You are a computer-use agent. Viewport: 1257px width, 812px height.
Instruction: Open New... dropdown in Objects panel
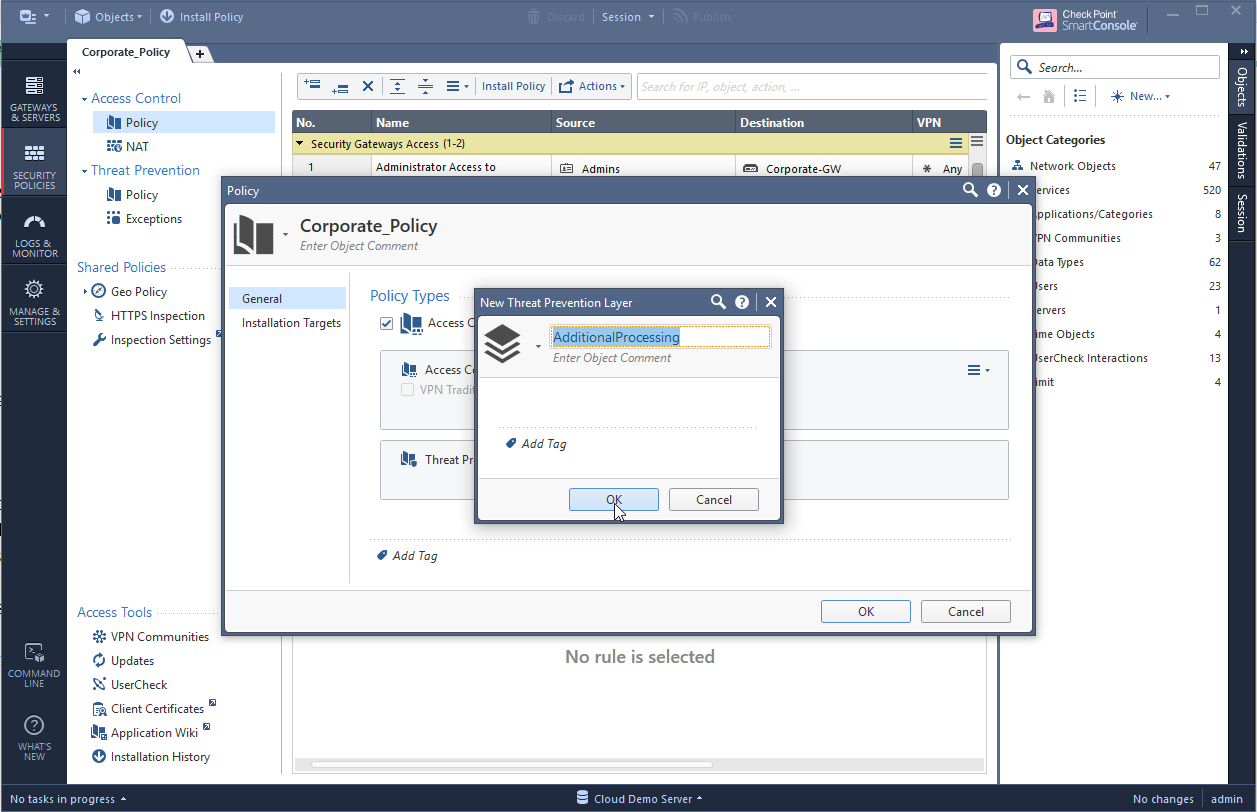click(x=1139, y=96)
